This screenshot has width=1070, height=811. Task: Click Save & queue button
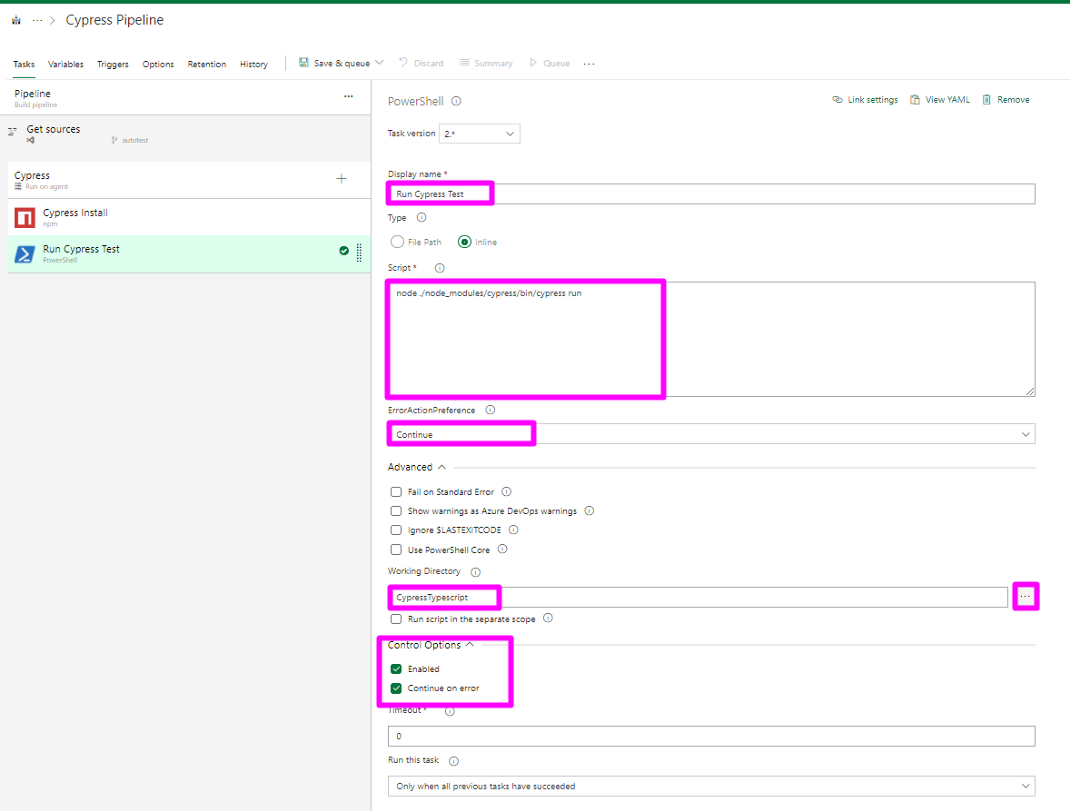click(334, 63)
